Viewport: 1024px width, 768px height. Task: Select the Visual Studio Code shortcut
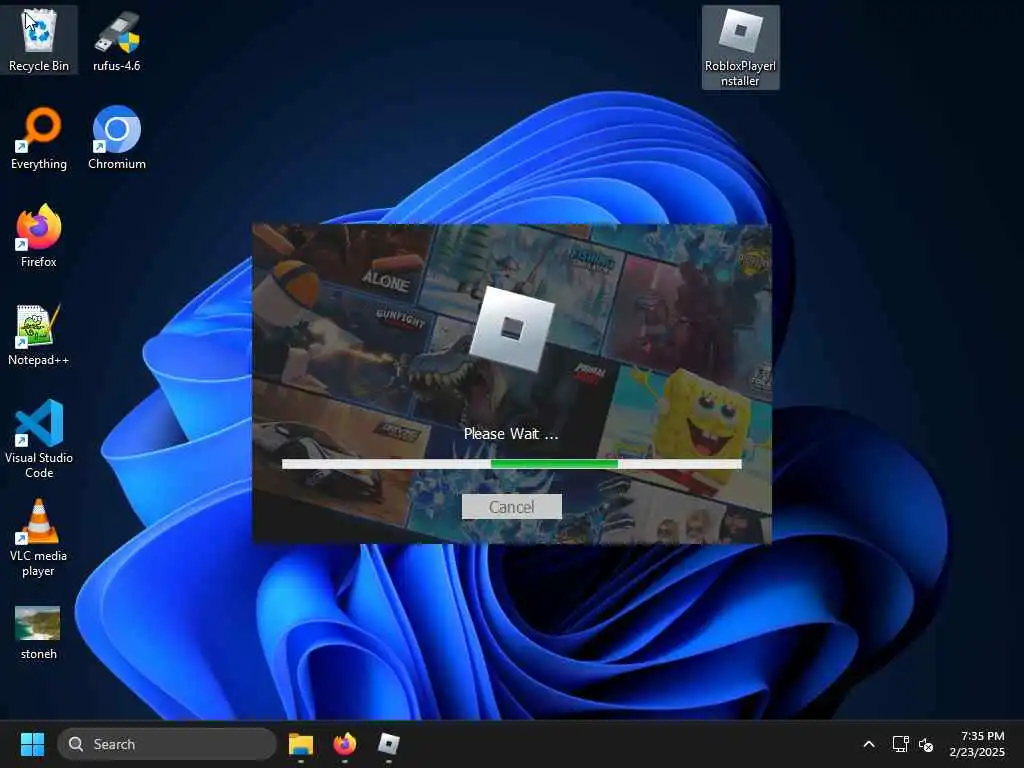(39, 439)
